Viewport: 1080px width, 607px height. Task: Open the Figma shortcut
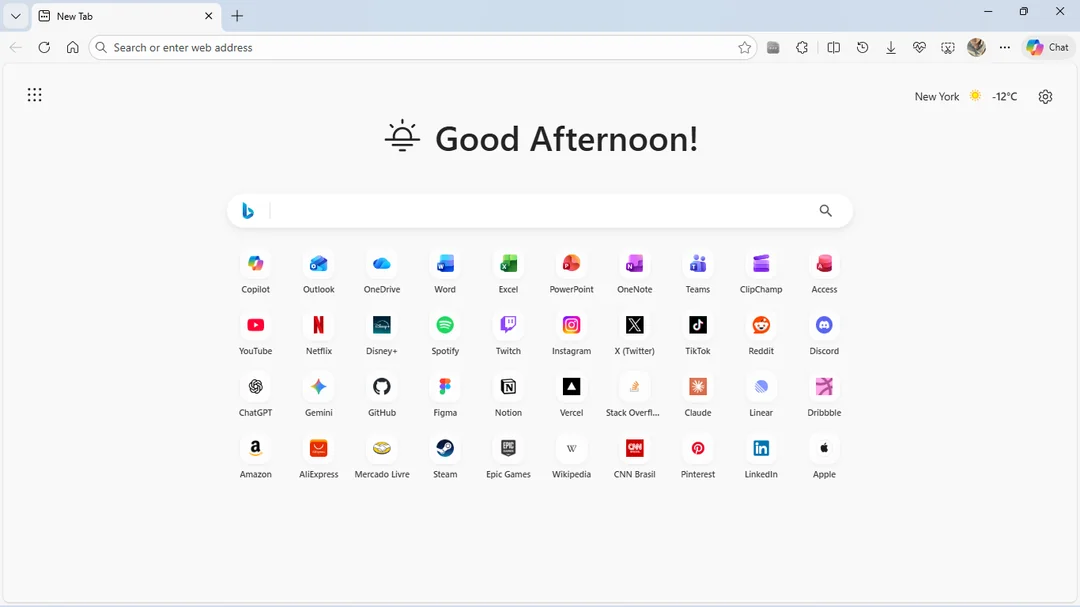point(445,395)
